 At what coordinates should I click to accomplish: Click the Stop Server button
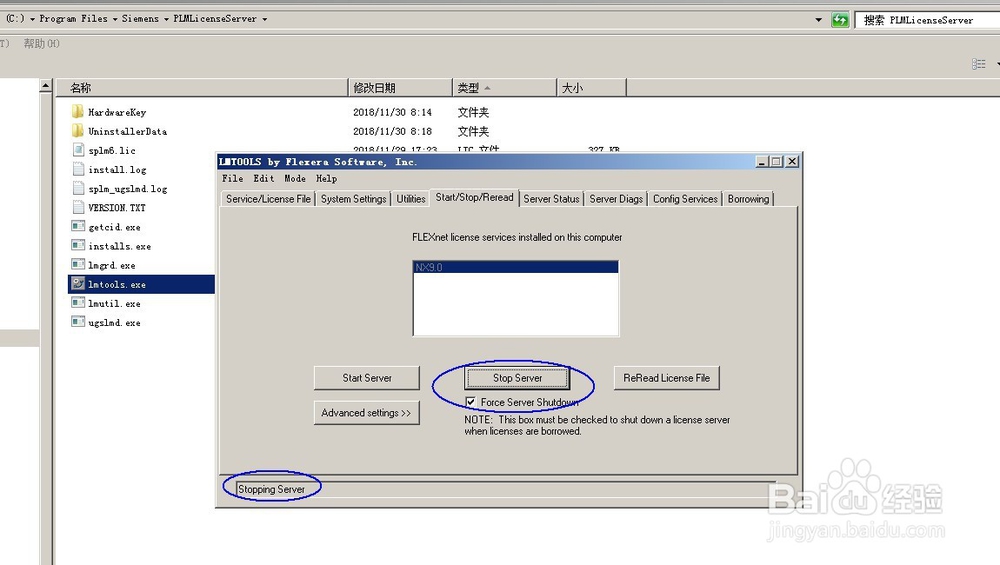click(x=517, y=378)
